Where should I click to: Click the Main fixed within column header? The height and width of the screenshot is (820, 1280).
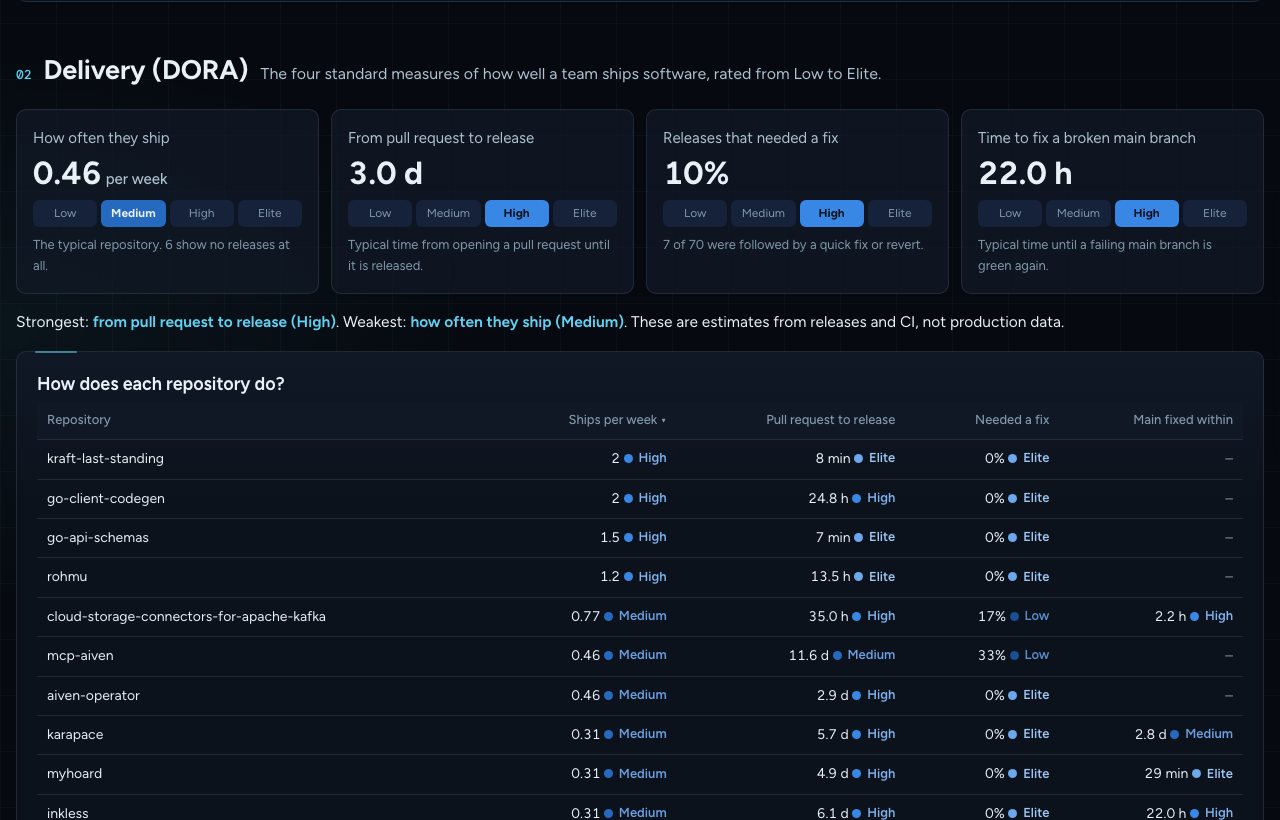1183,420
